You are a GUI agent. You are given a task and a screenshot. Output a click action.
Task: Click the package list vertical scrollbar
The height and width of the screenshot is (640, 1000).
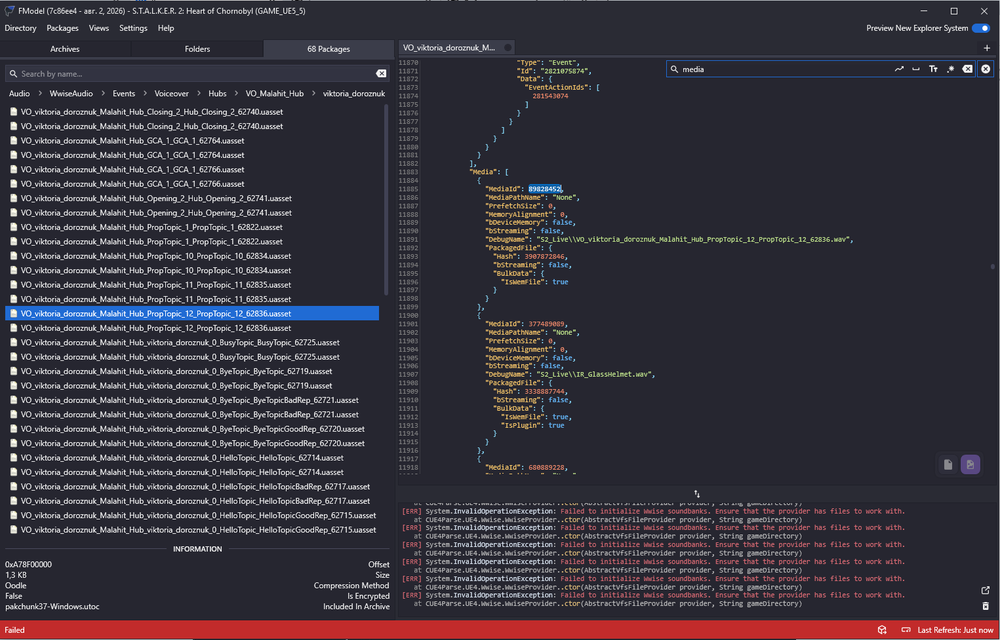[386, 199]
